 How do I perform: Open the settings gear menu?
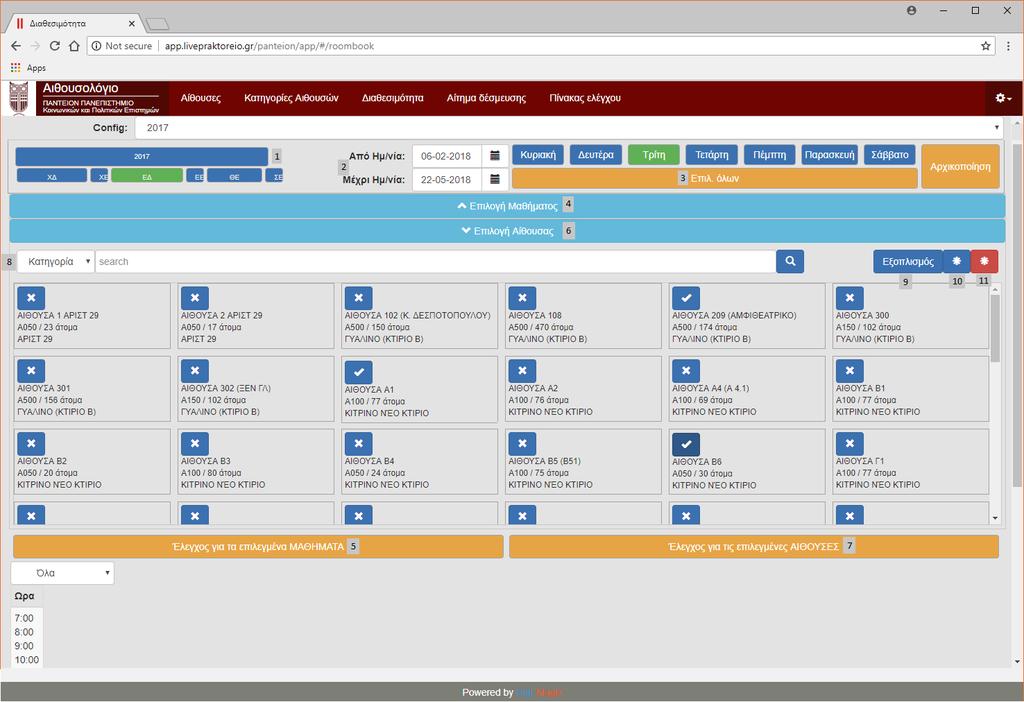click(x=1003, y=98)
